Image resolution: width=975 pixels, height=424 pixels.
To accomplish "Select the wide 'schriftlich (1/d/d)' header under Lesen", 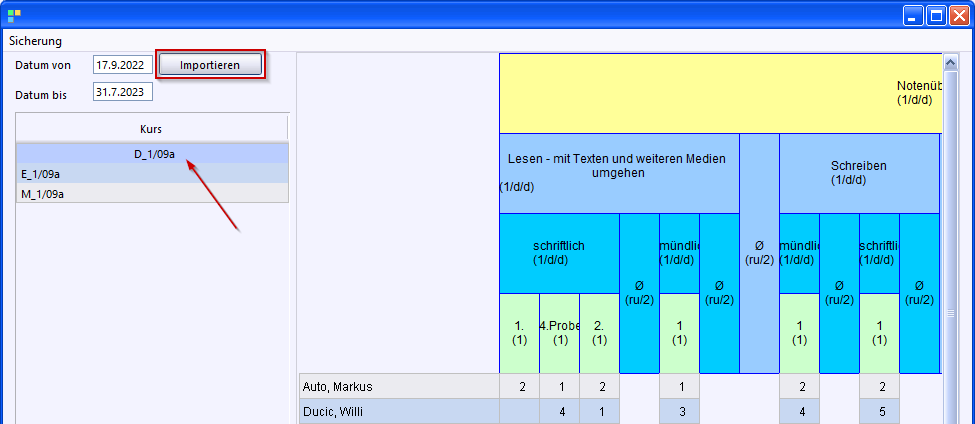I will pyautogui.click(x=559, y=254).
